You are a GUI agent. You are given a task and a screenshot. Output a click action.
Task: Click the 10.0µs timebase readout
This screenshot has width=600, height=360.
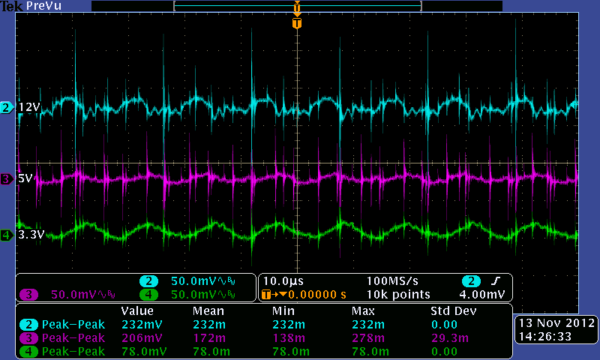pos(283,282)
